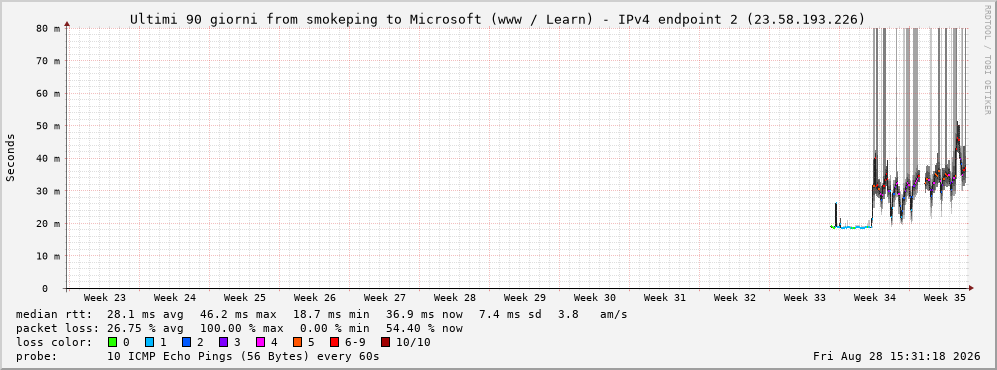Click the blue loss color 2 swatch

[185, 342]
